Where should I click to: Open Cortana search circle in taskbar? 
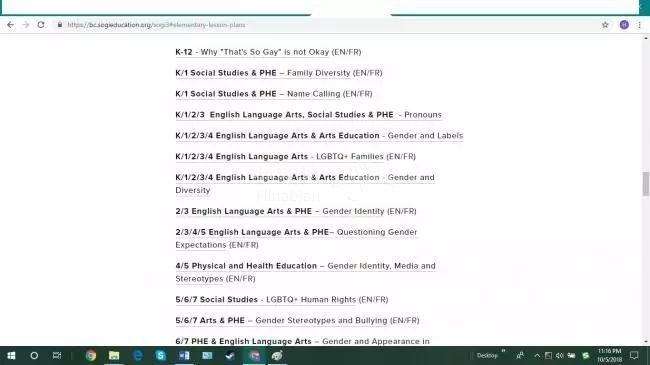pyautogui.click(x=34, y=355)
